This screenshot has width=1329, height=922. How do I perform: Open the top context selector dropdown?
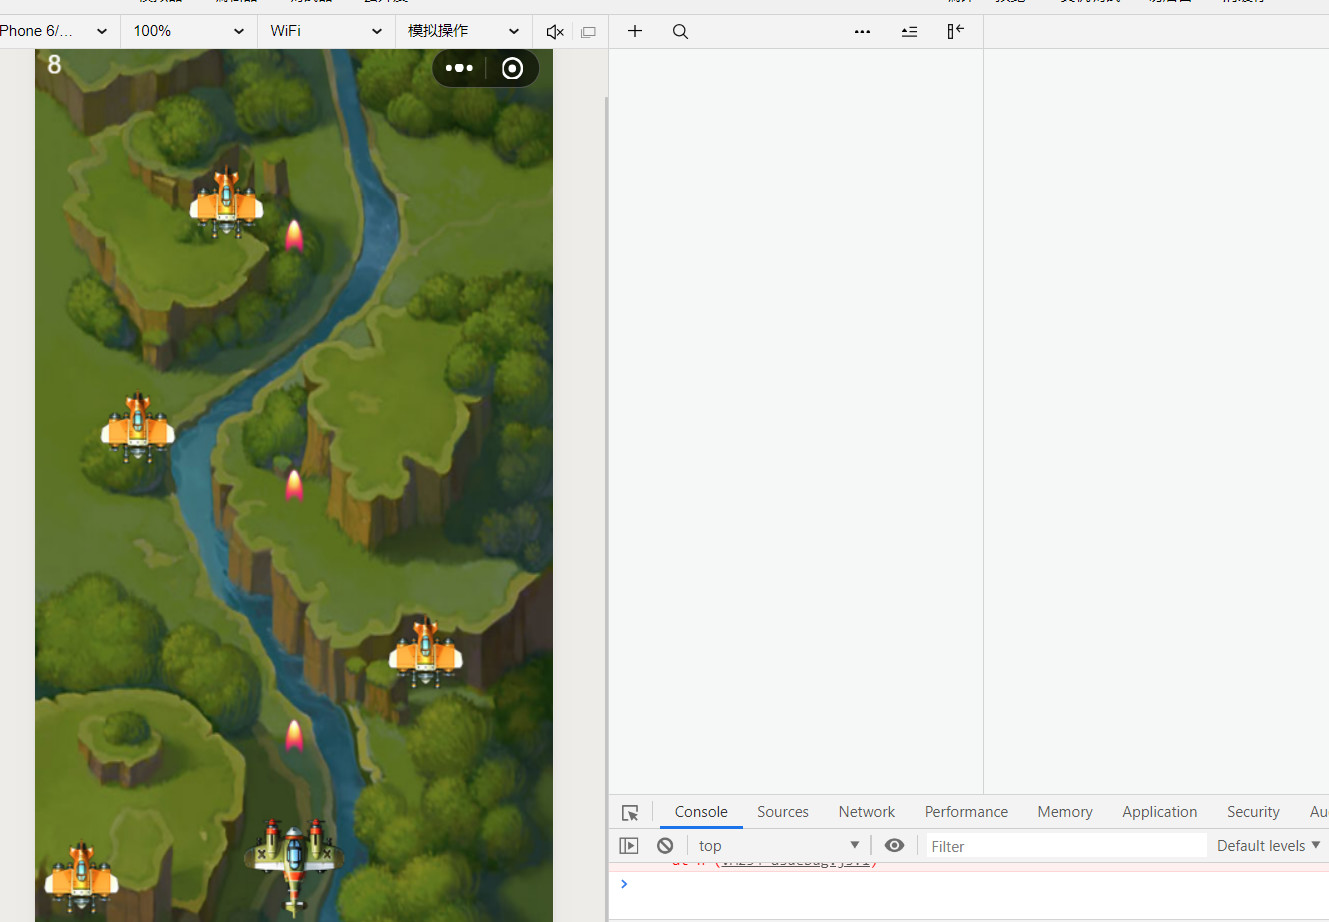pos(778,846)
